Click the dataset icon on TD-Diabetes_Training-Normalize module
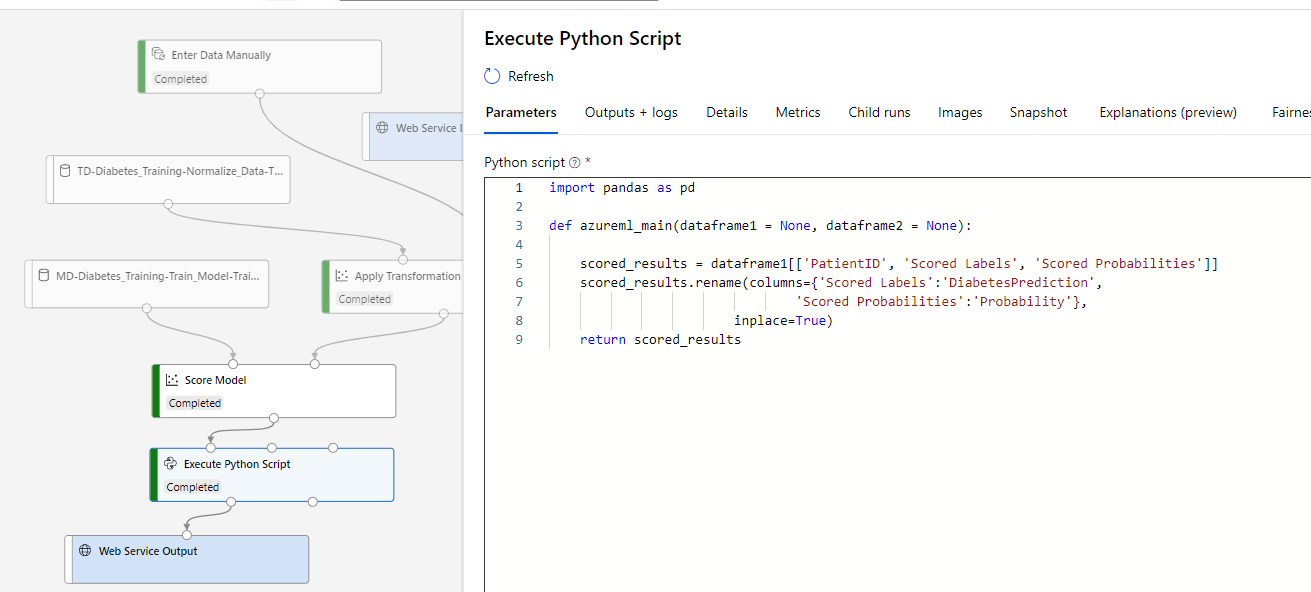Screen dimensions: 1311x592 [63, 170]
